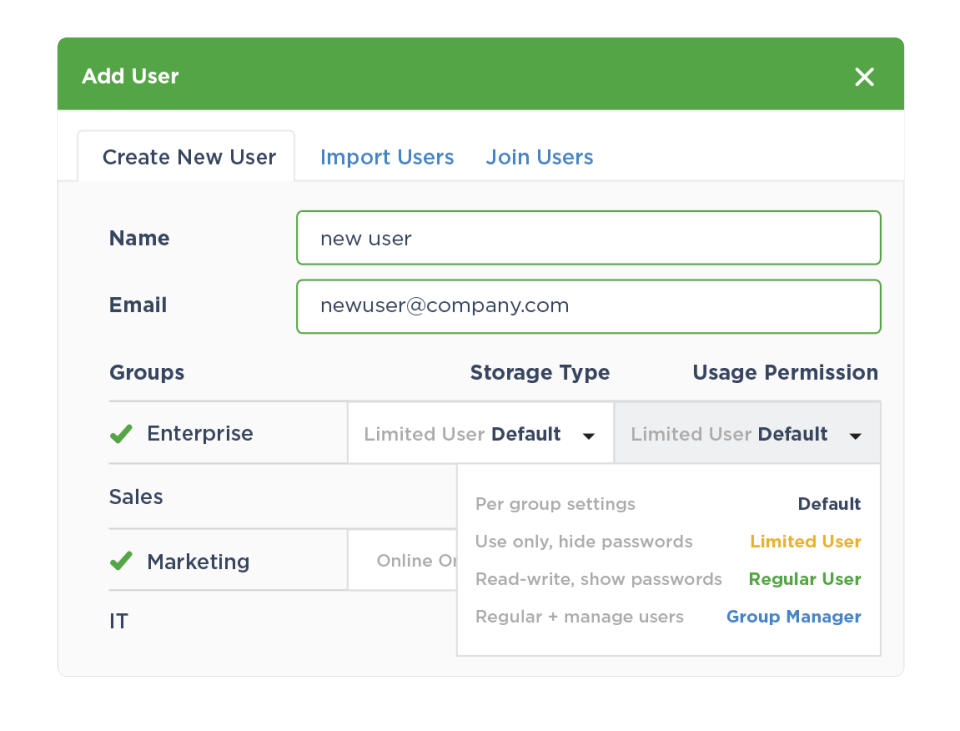The height and width of the screenshot is (731, 960).
Task: Uncheck the Enterprise group checkmark
Action: [x=121, y=434]
